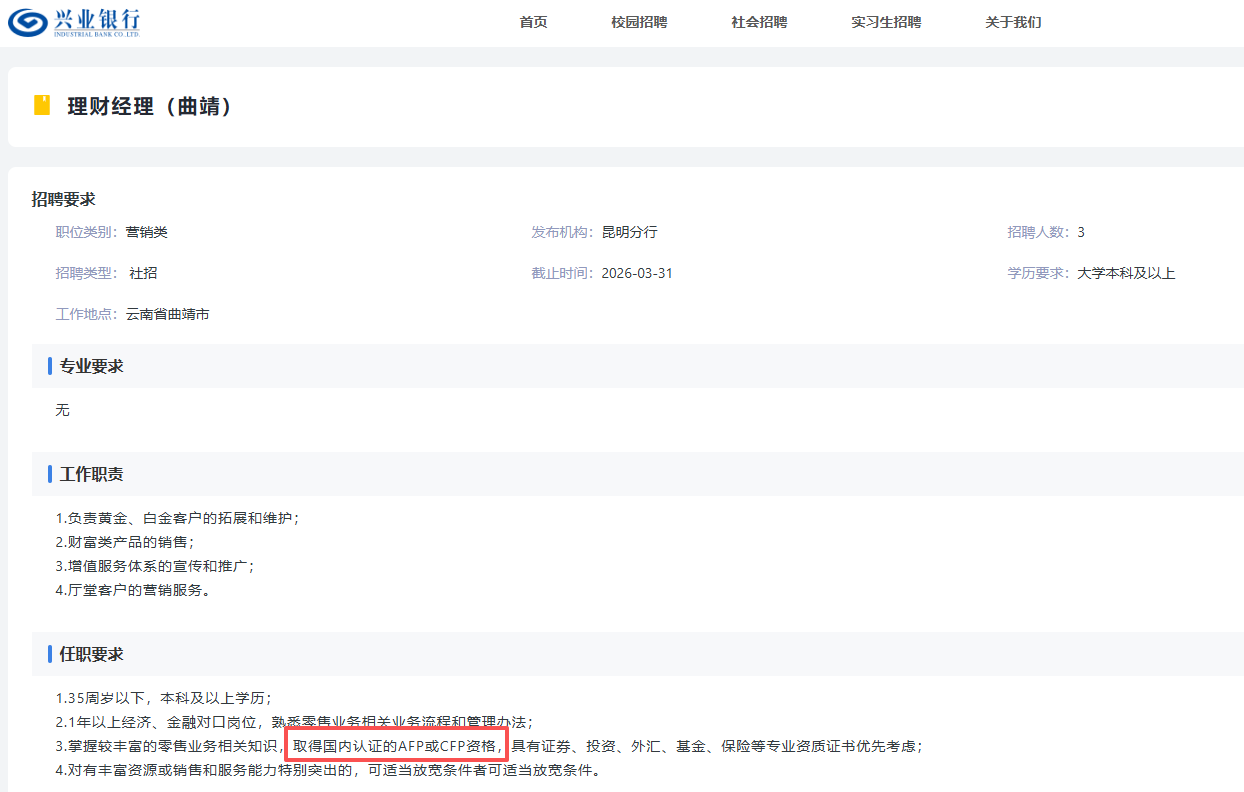Click the 社招 recruitment type value
The height and width of the screenshot is (792, 1244).
(x=143, y=273)
